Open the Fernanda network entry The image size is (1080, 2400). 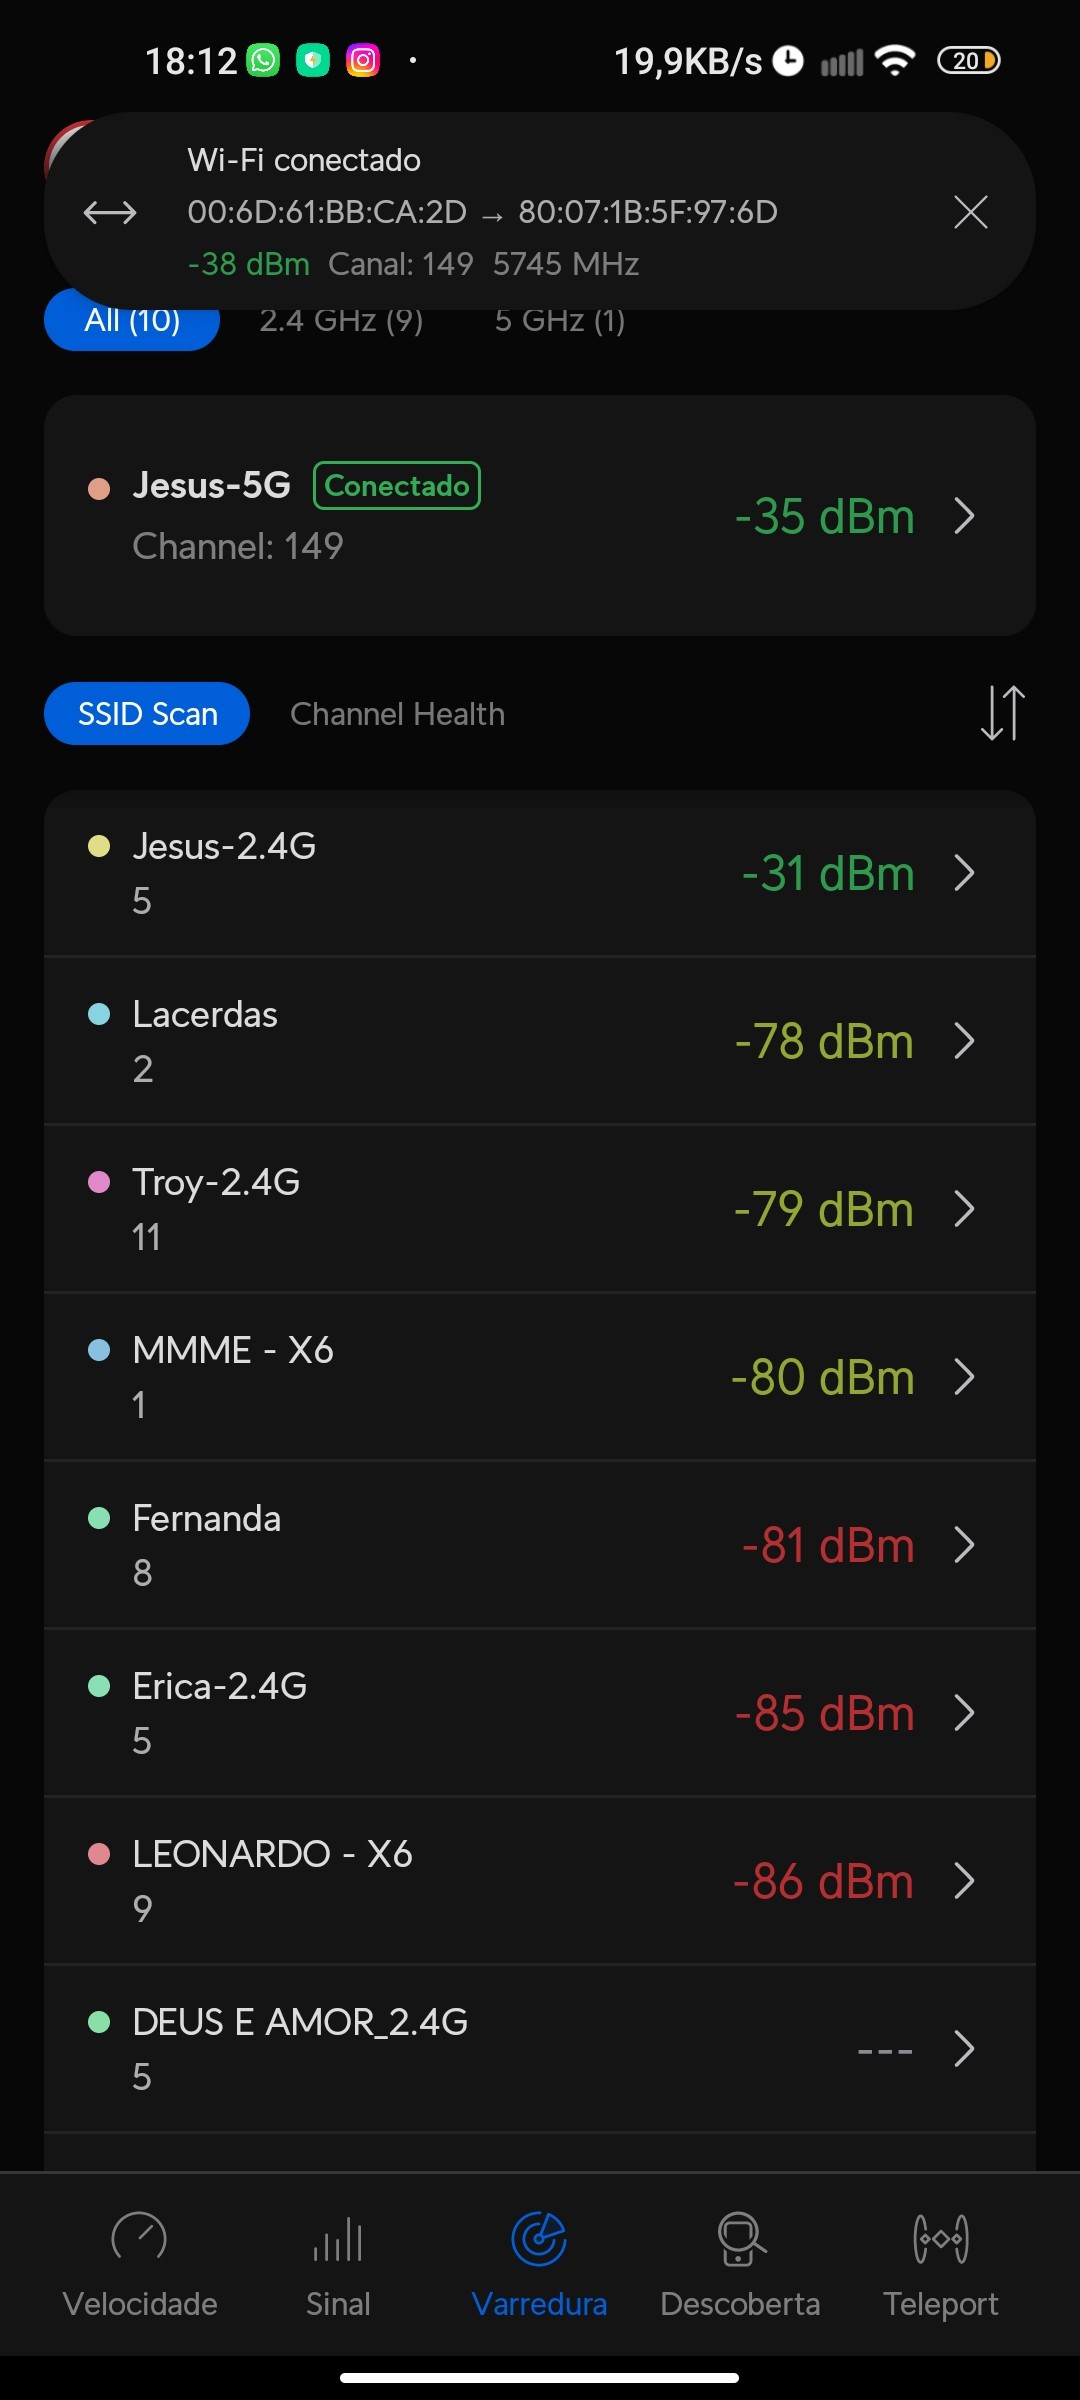[540, 1545]
